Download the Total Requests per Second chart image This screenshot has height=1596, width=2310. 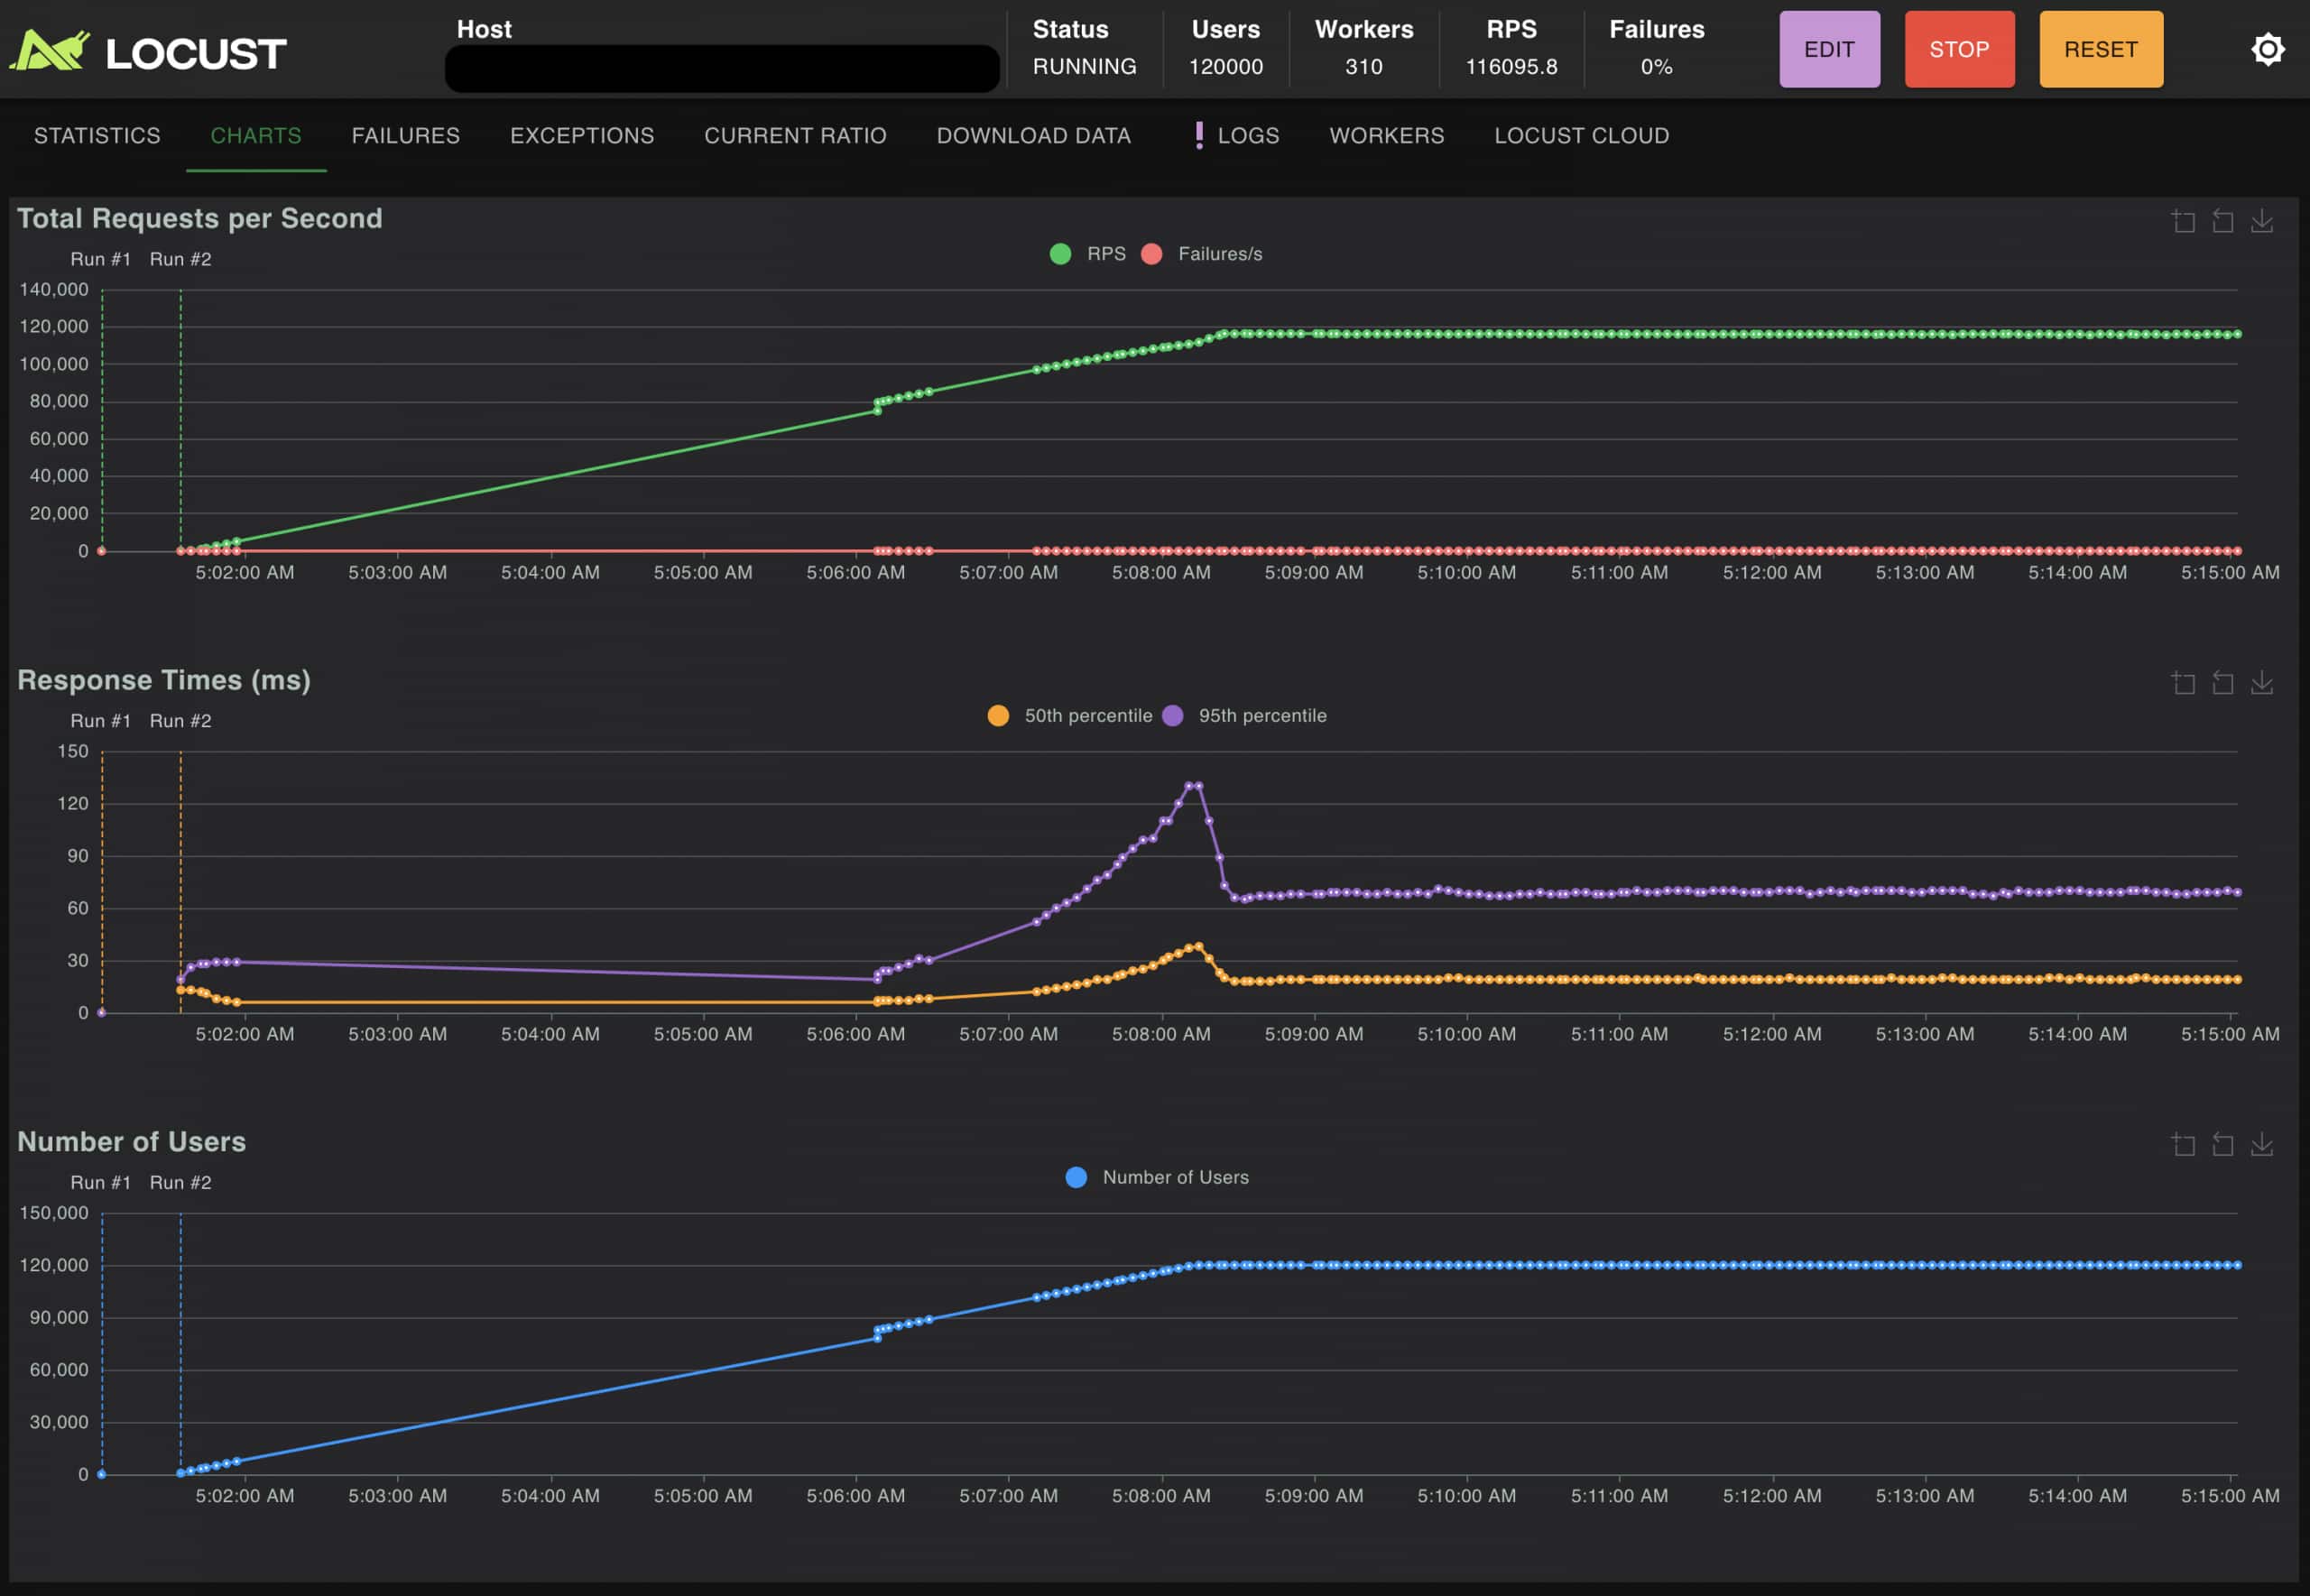2263,222
